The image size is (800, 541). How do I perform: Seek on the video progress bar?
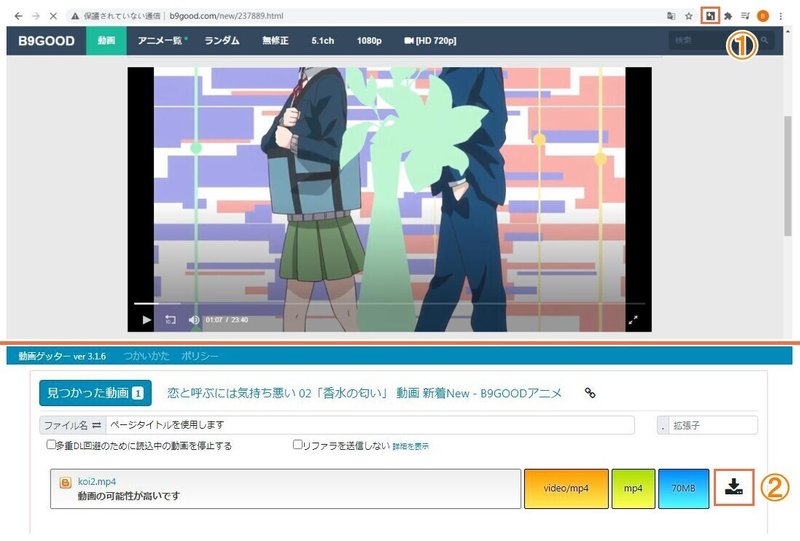tap(389, 304)
